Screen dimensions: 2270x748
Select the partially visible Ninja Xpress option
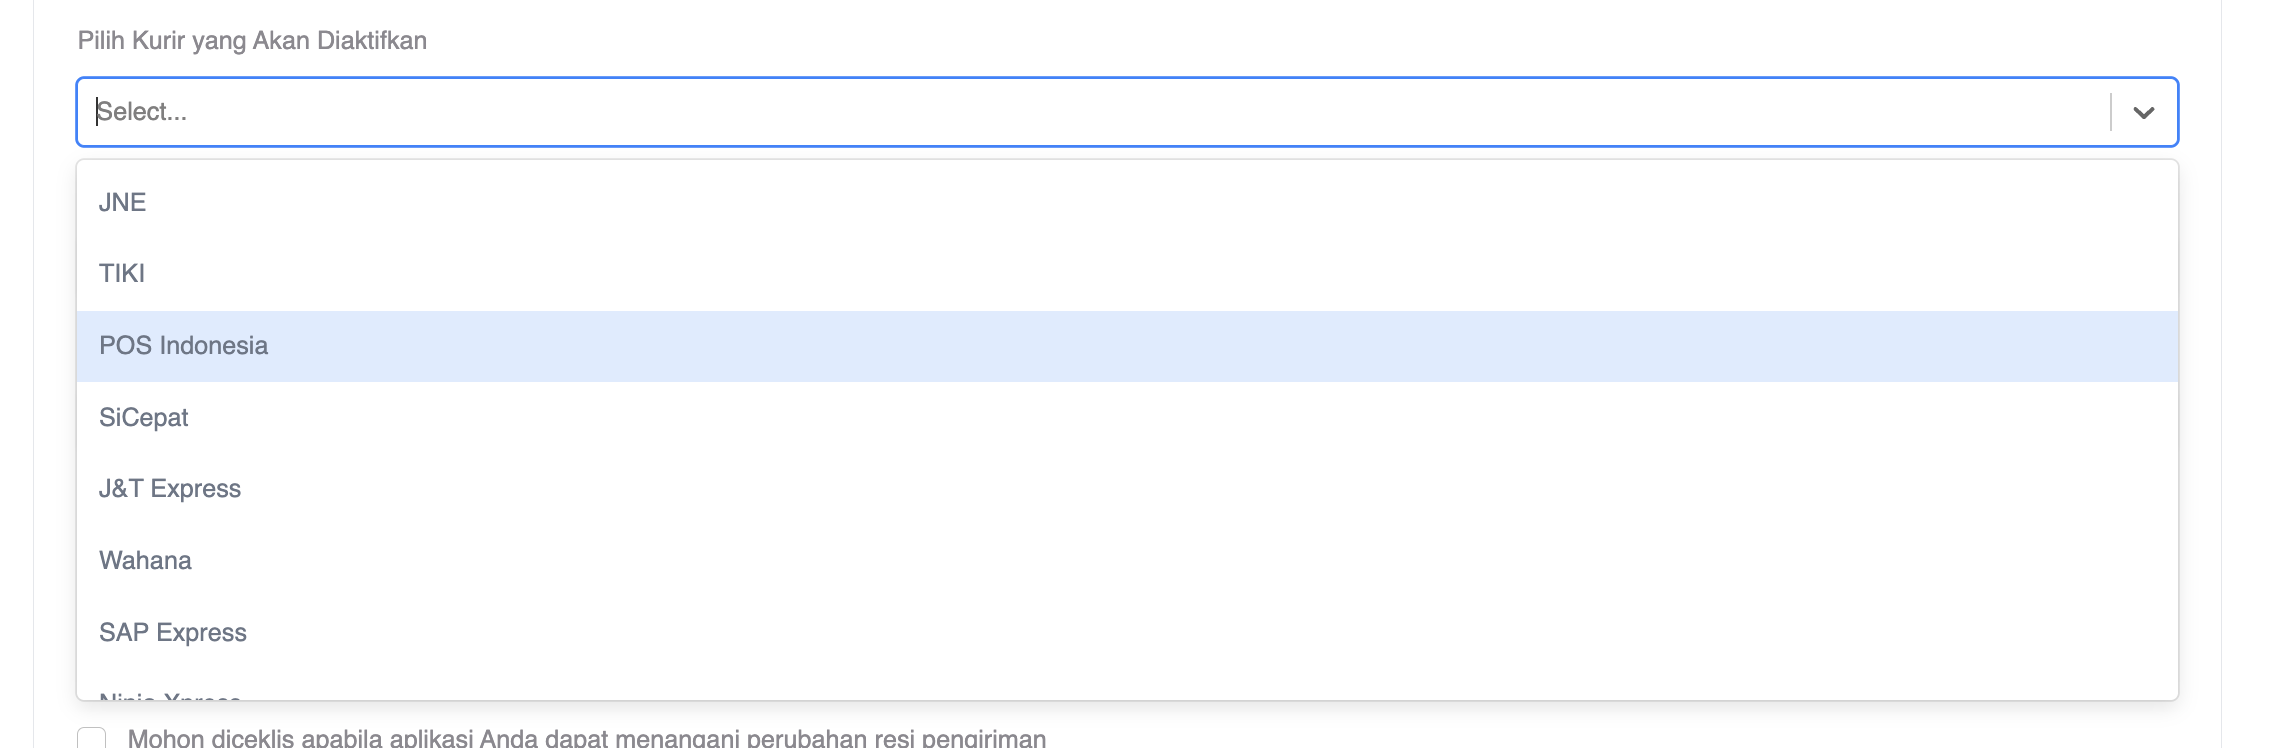click(168, 697)
